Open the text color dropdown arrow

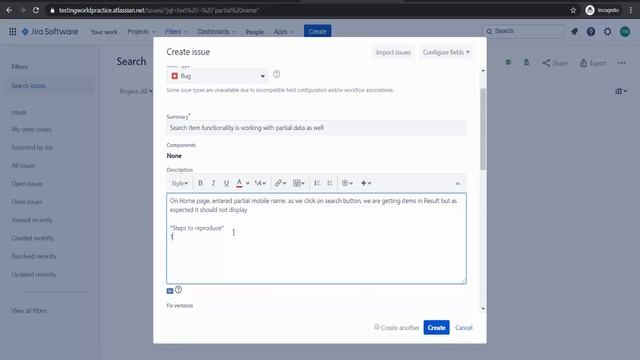[x=248, y=183]
